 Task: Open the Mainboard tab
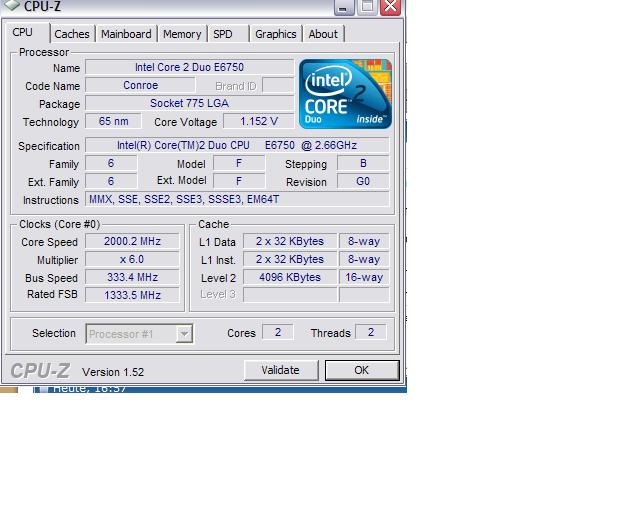(126, 34)
